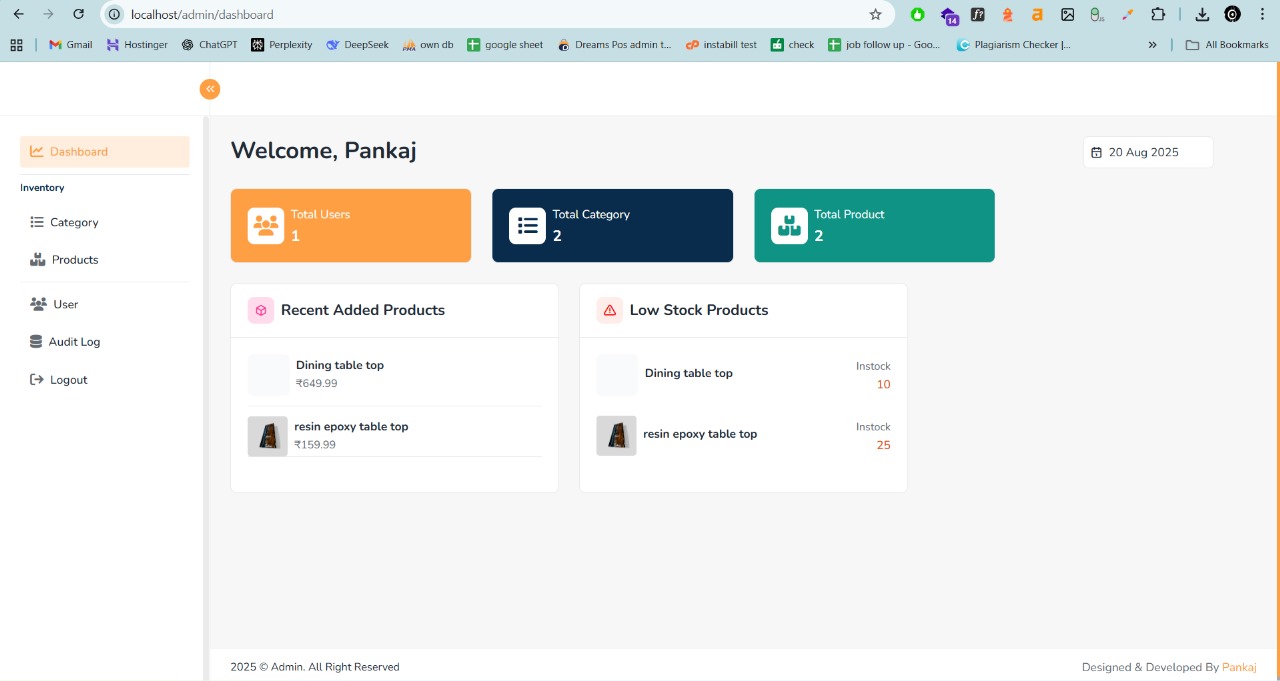Click the calendar icon next to 20 Aug 2025
This screenshot has width=1280, height=681.
(1096, 152)
